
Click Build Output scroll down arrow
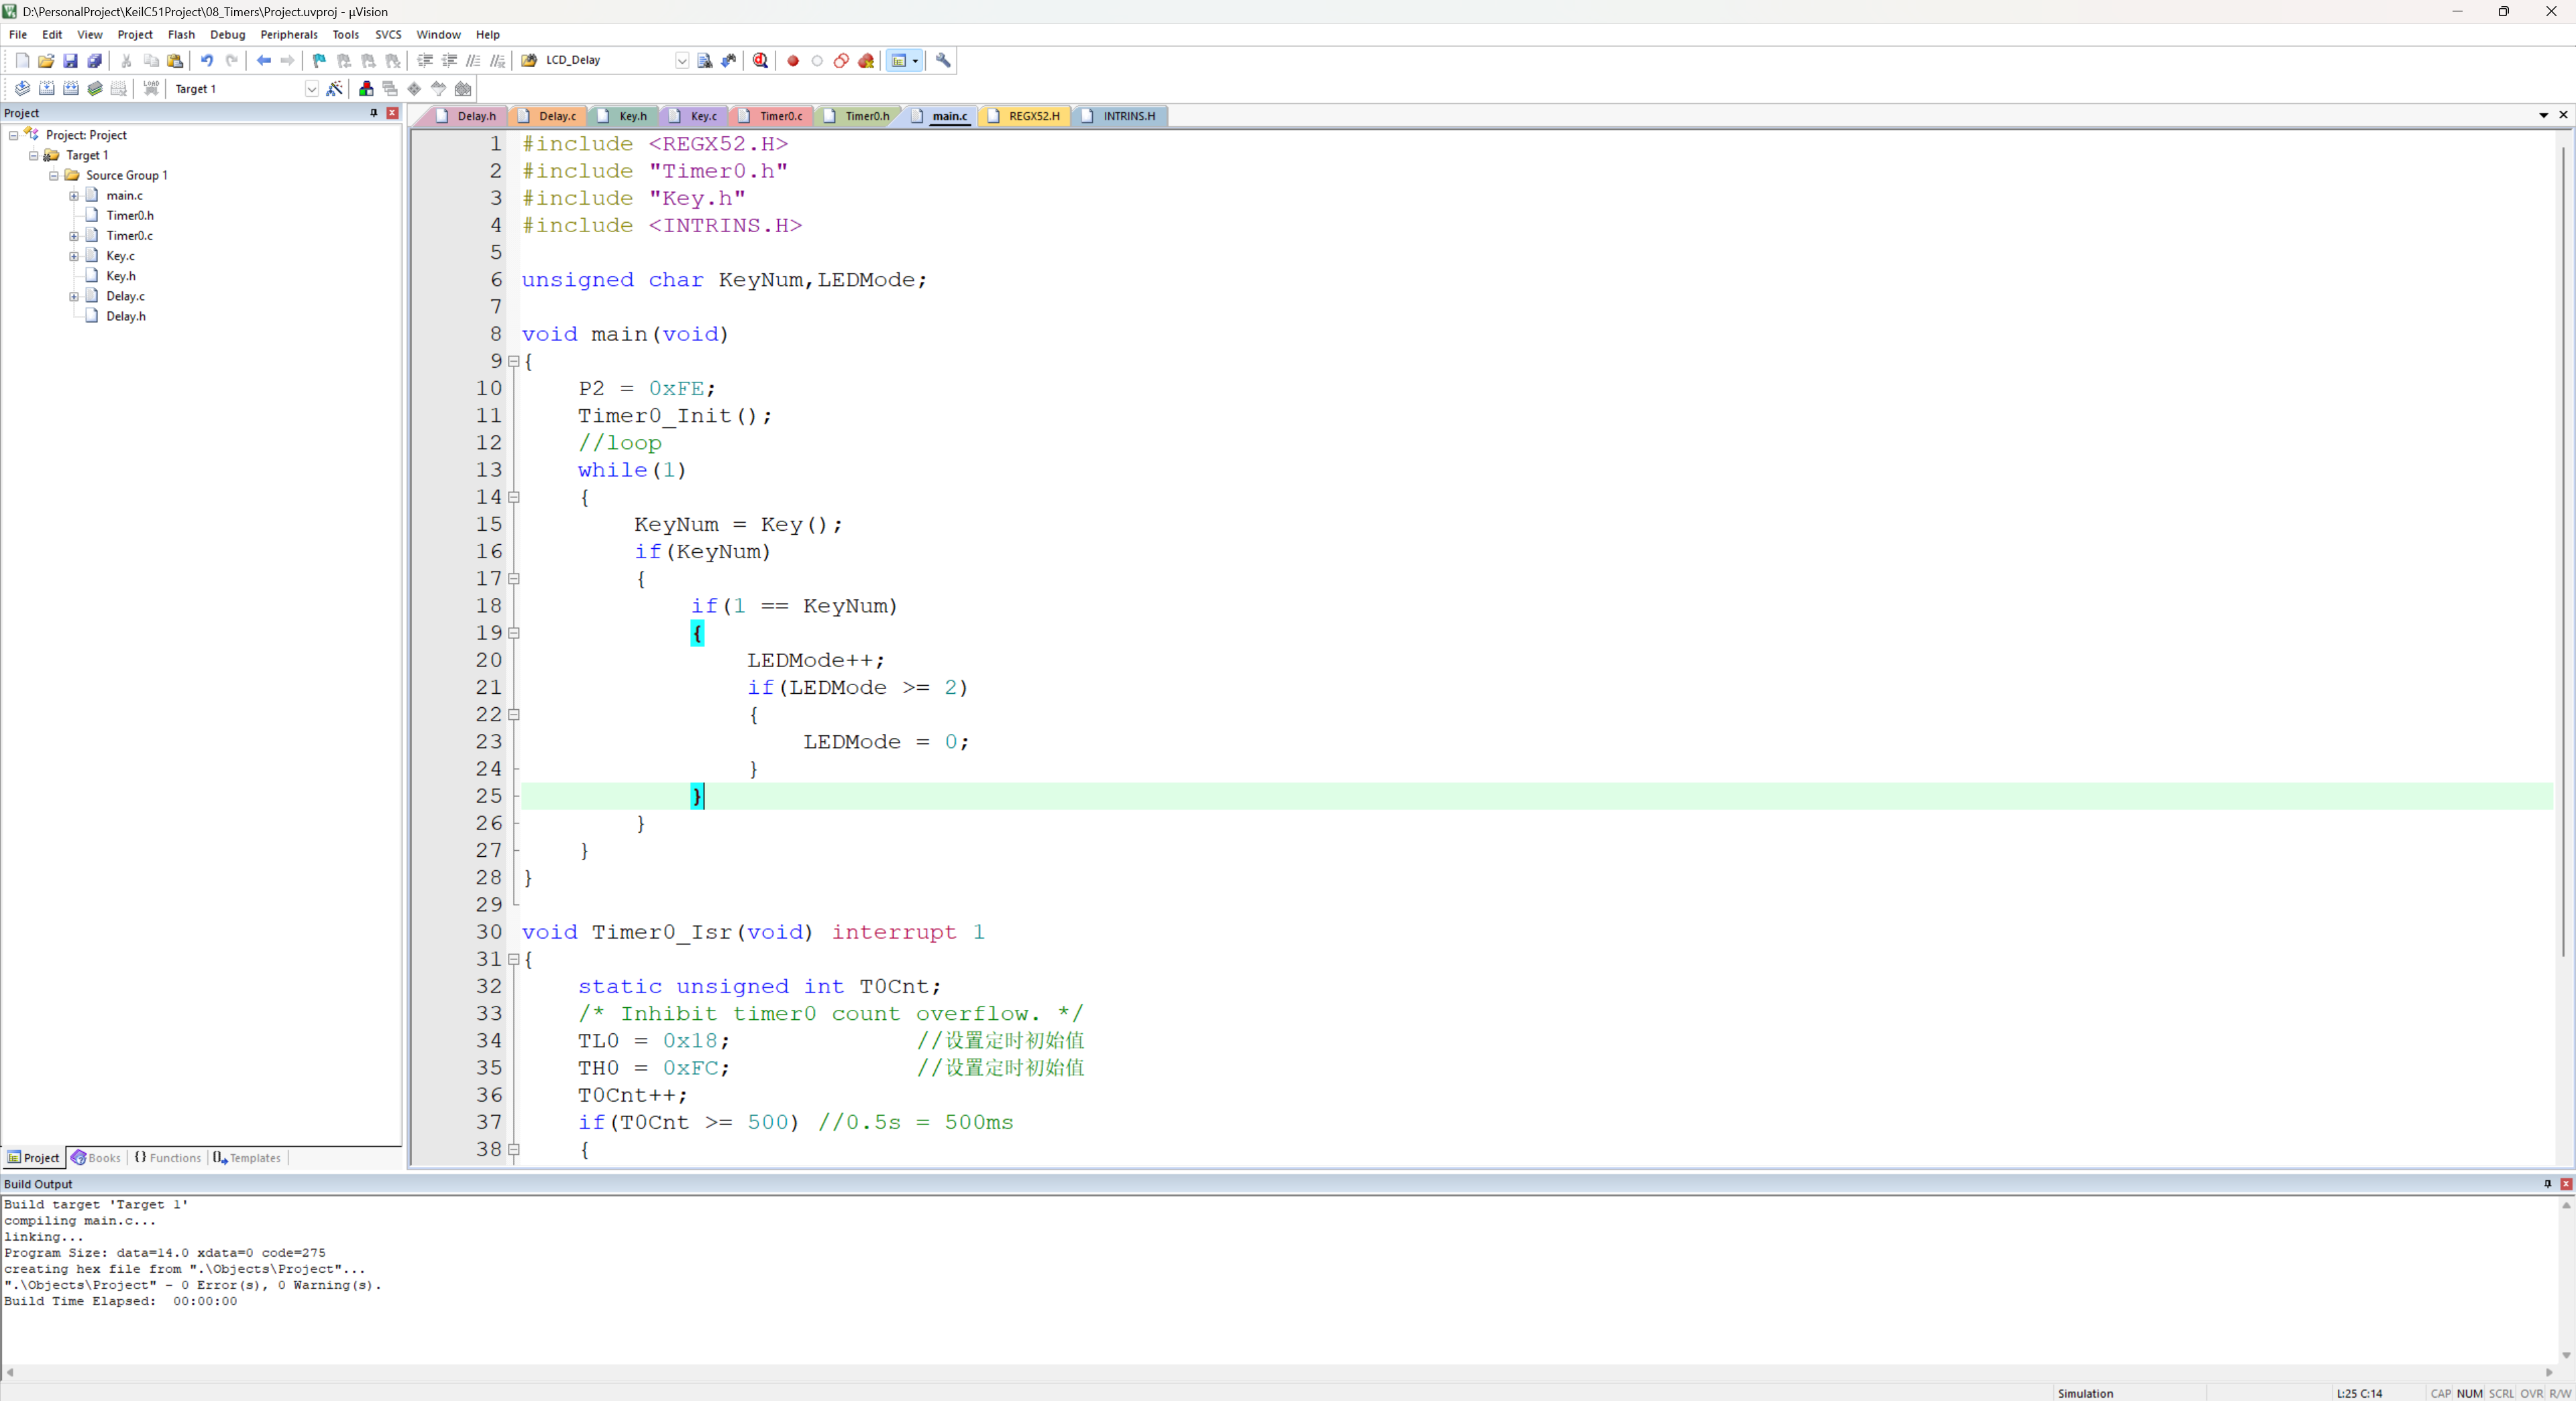click(2566, 1355)
